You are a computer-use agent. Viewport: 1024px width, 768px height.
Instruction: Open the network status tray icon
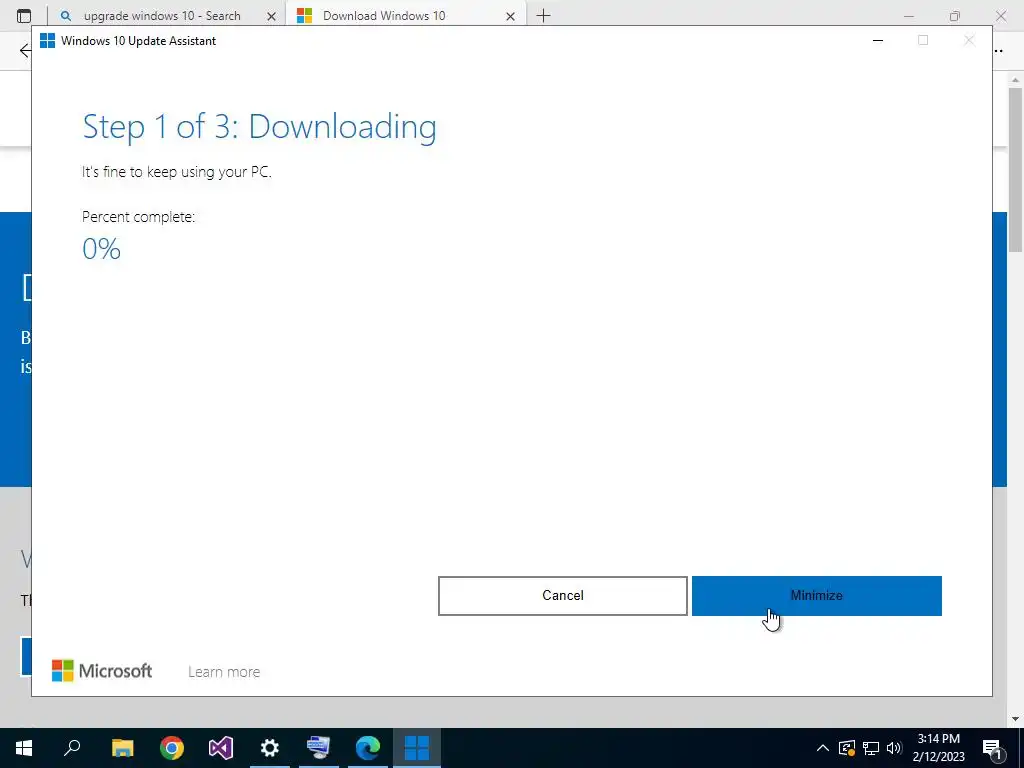pos(871,748)
